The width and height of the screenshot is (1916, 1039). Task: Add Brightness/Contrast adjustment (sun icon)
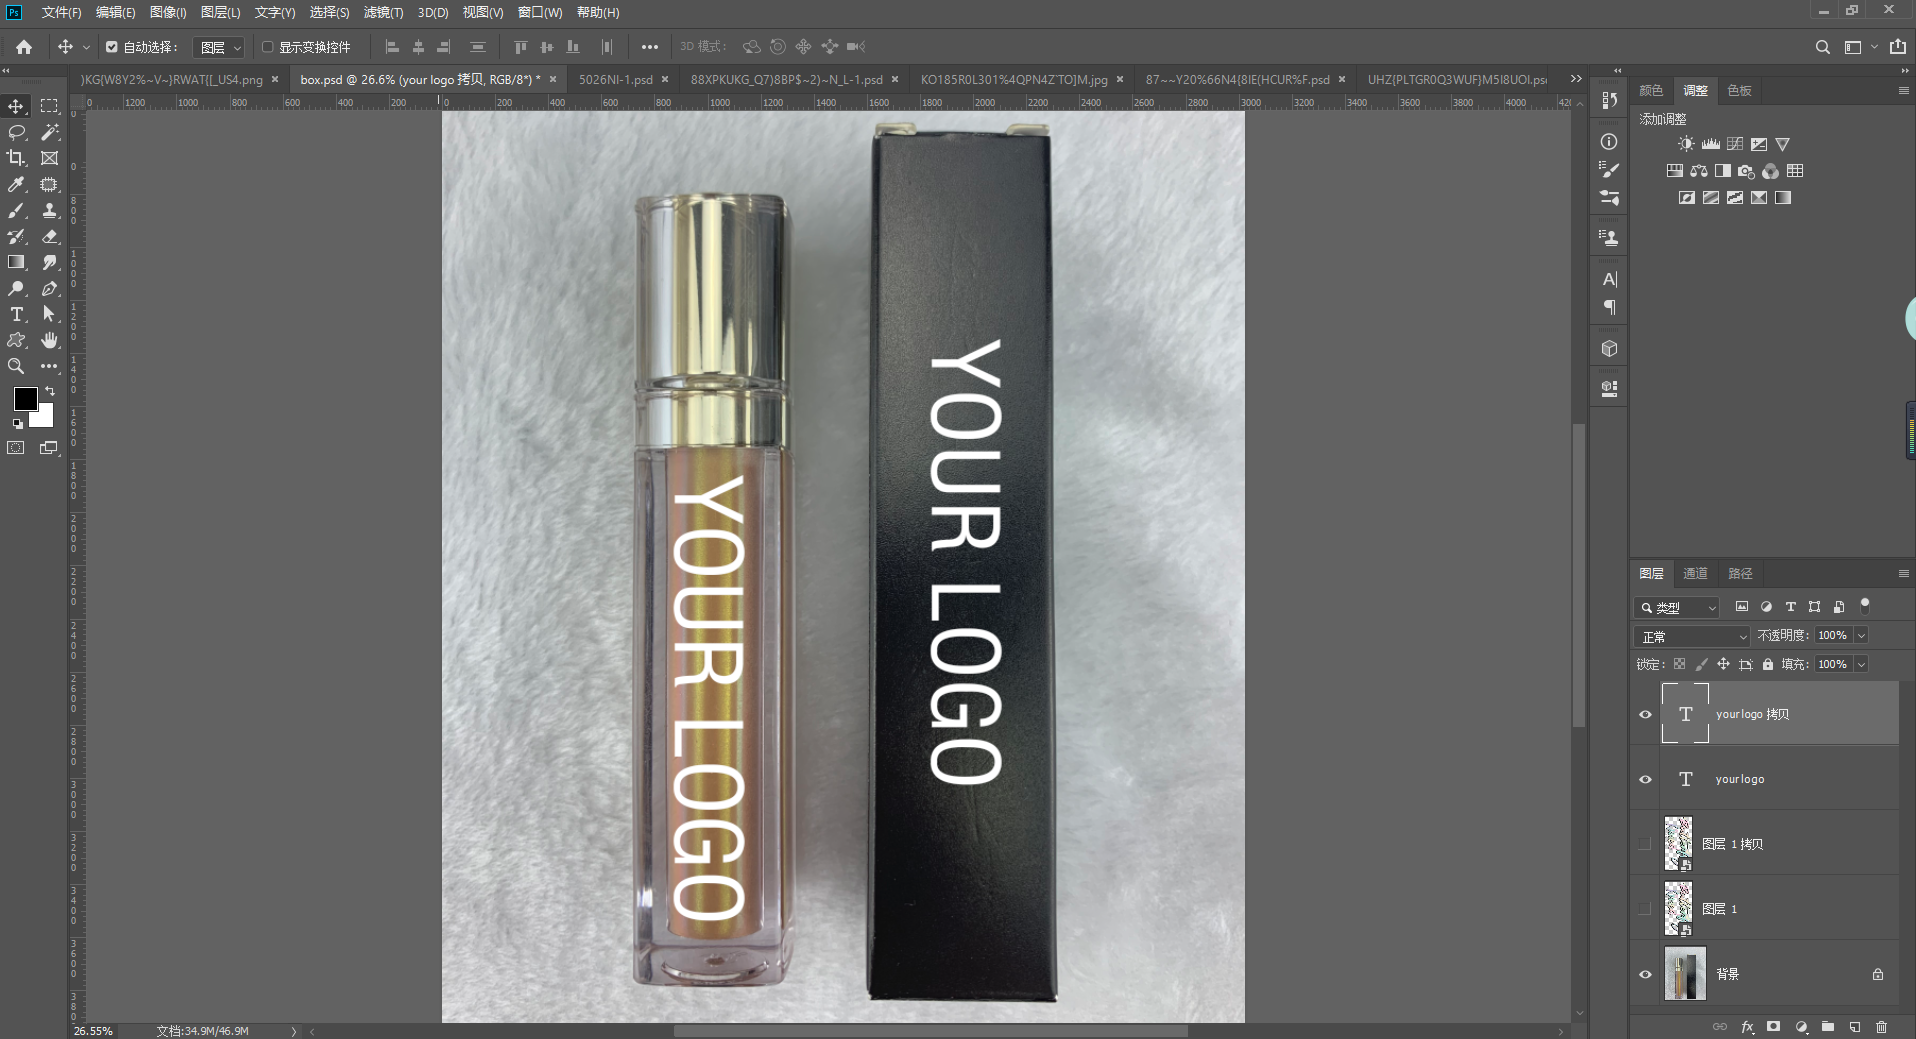tap(1686, 144)
